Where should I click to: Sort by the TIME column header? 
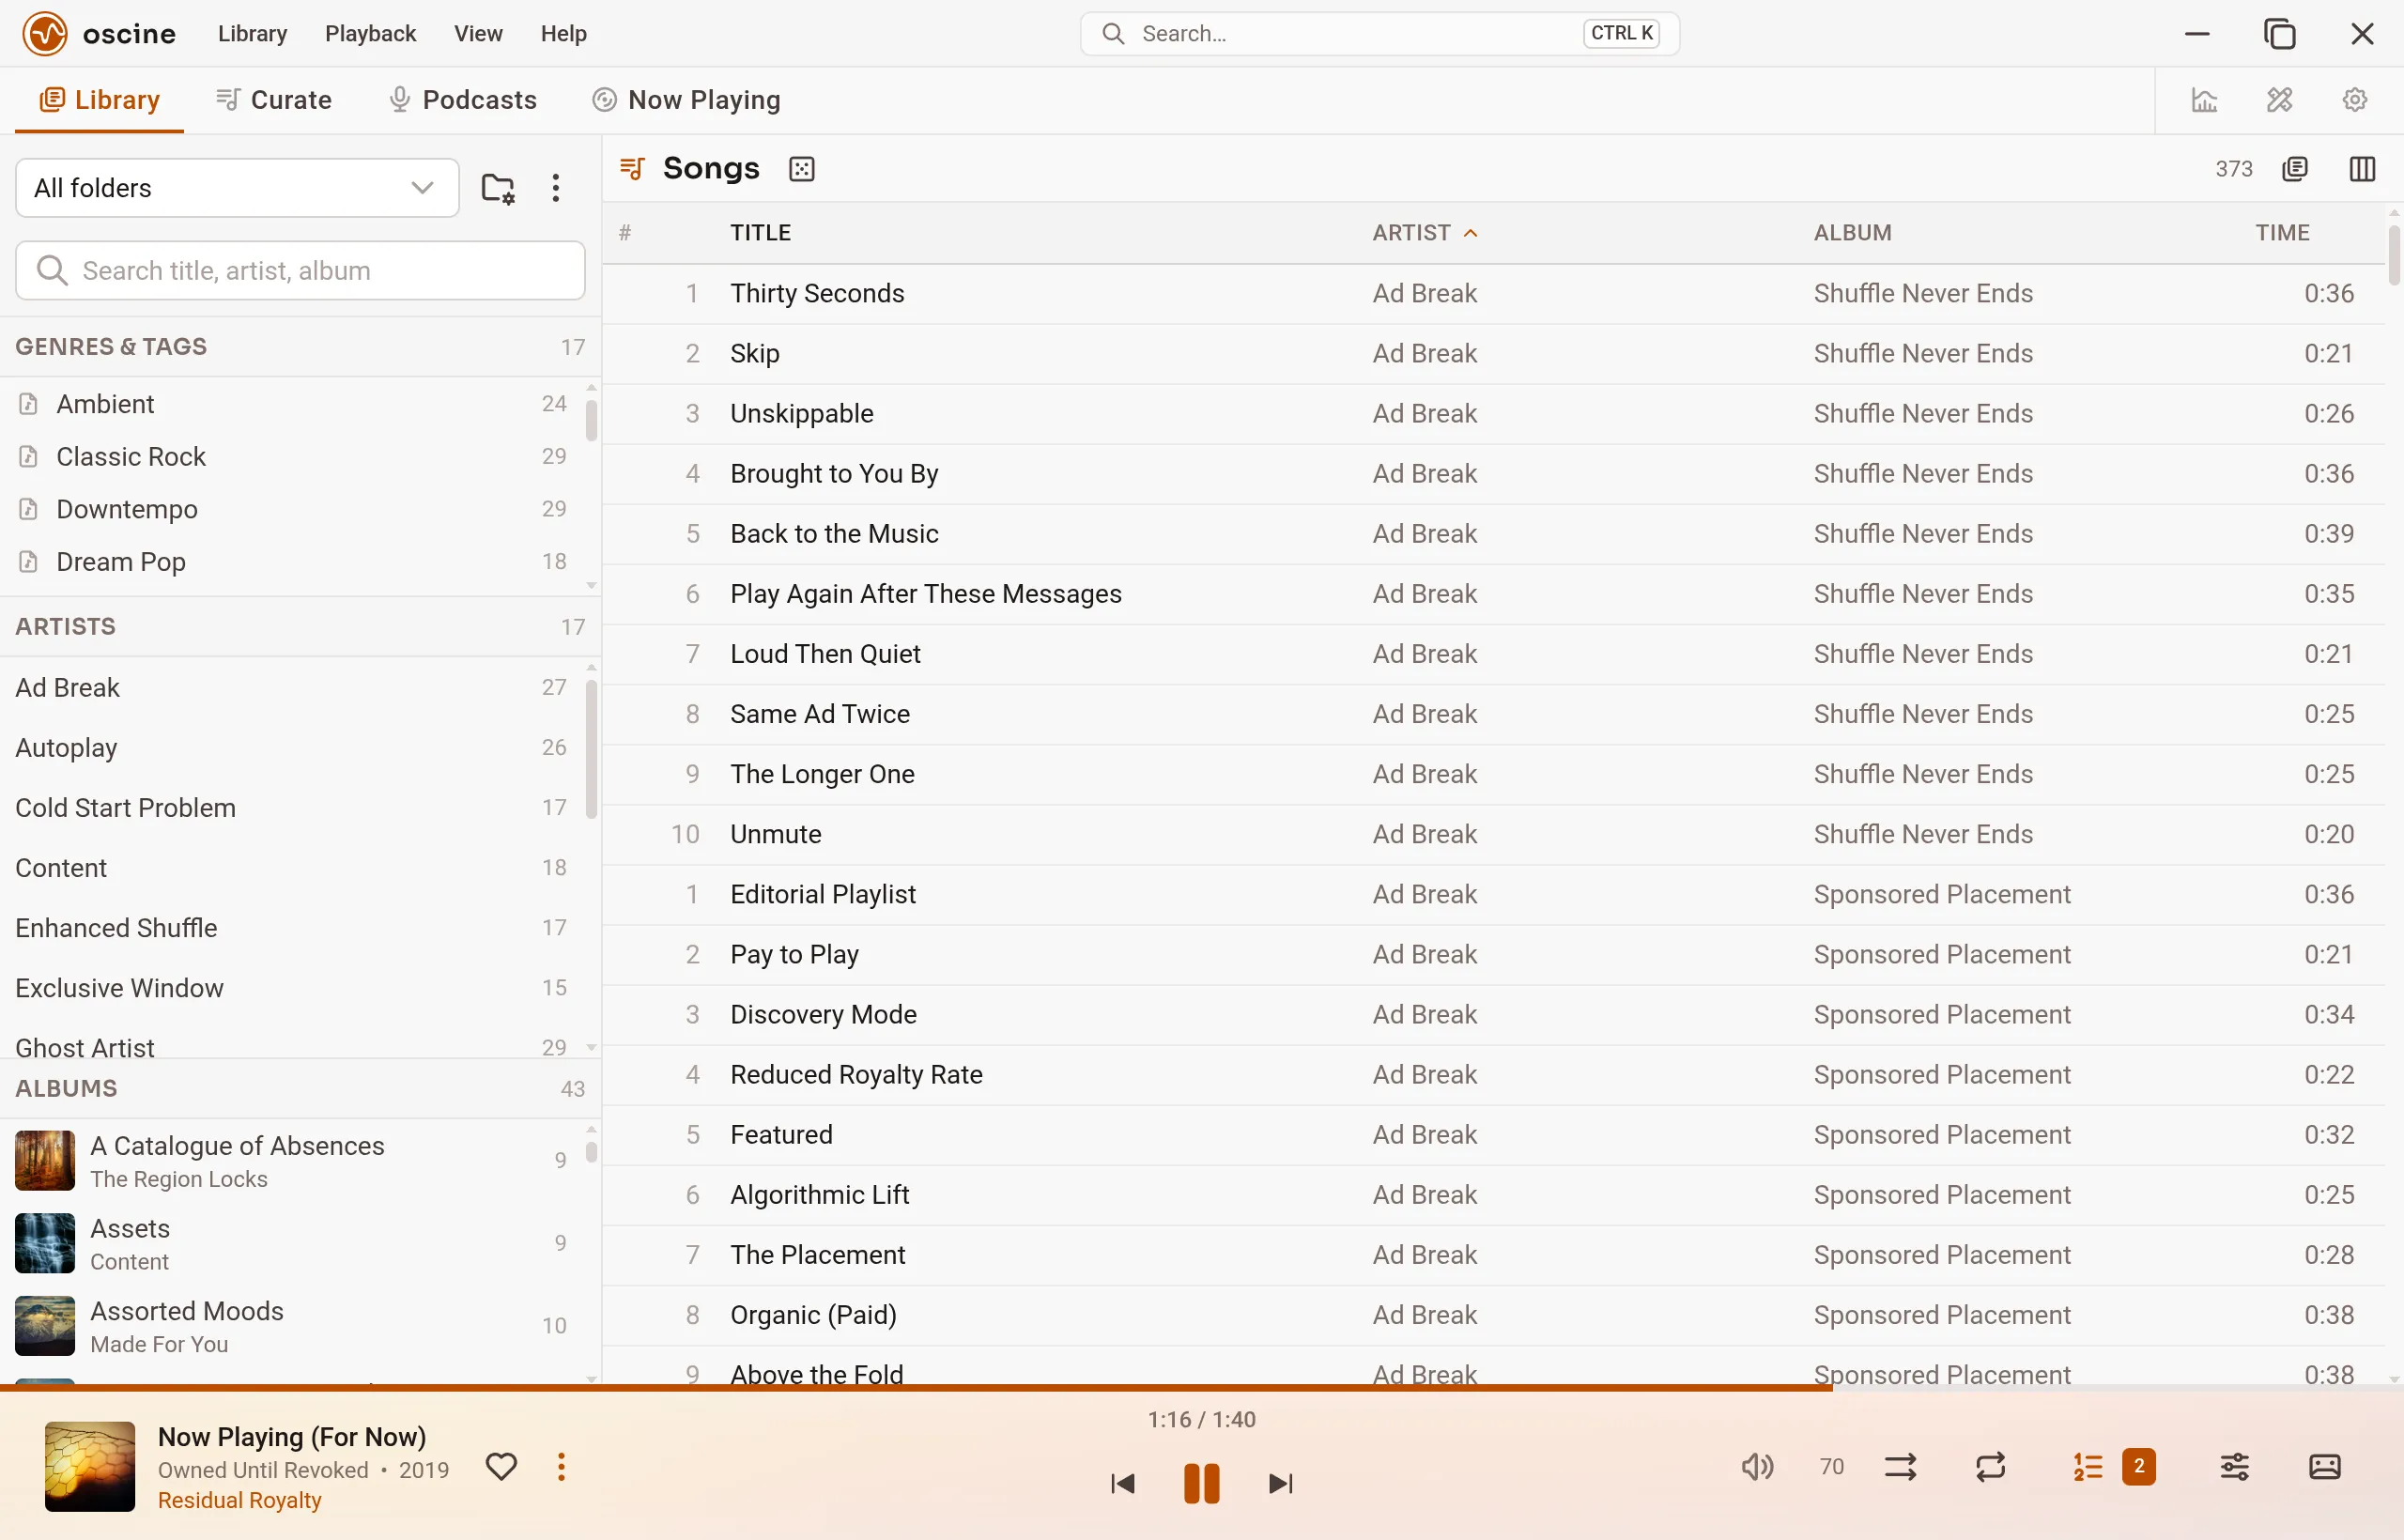pyautogui.click(x=2282, y=233)
